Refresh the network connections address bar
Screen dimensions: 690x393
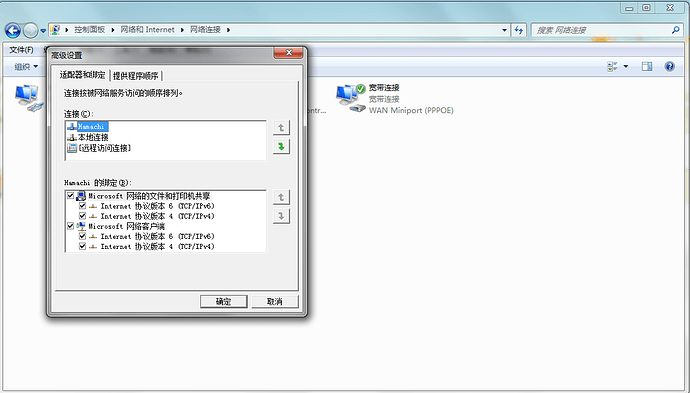519,30
